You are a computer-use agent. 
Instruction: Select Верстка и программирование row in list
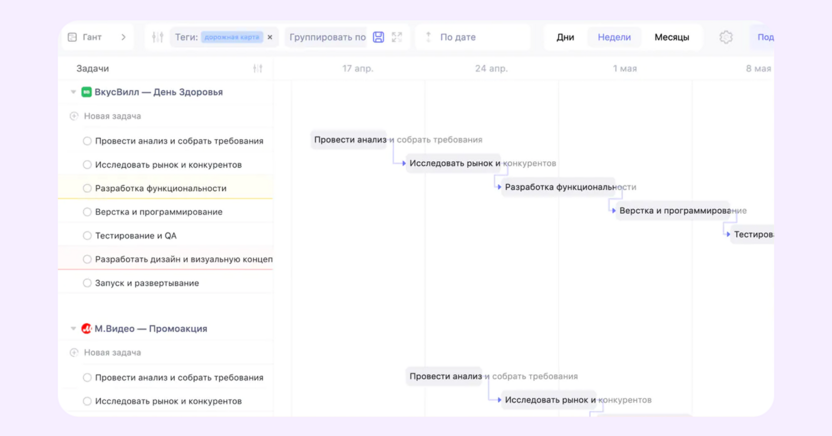click(x=166, y=212)
